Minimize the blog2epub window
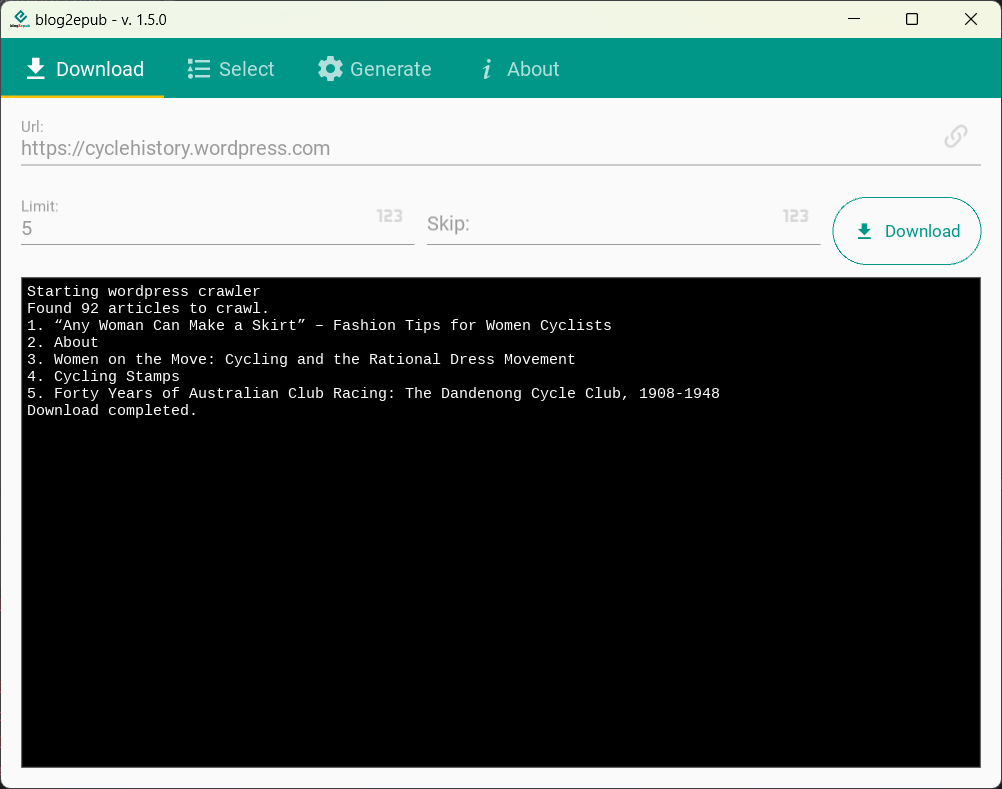This screenshot has width=1002, height=789. click(x=853, y=19)
